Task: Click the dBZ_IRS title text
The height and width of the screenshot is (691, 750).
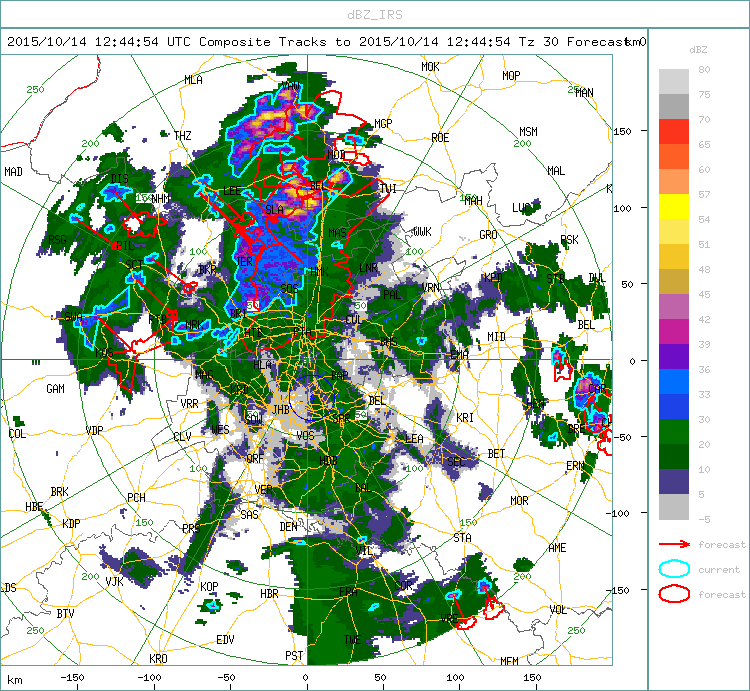Action: point(375,15)
